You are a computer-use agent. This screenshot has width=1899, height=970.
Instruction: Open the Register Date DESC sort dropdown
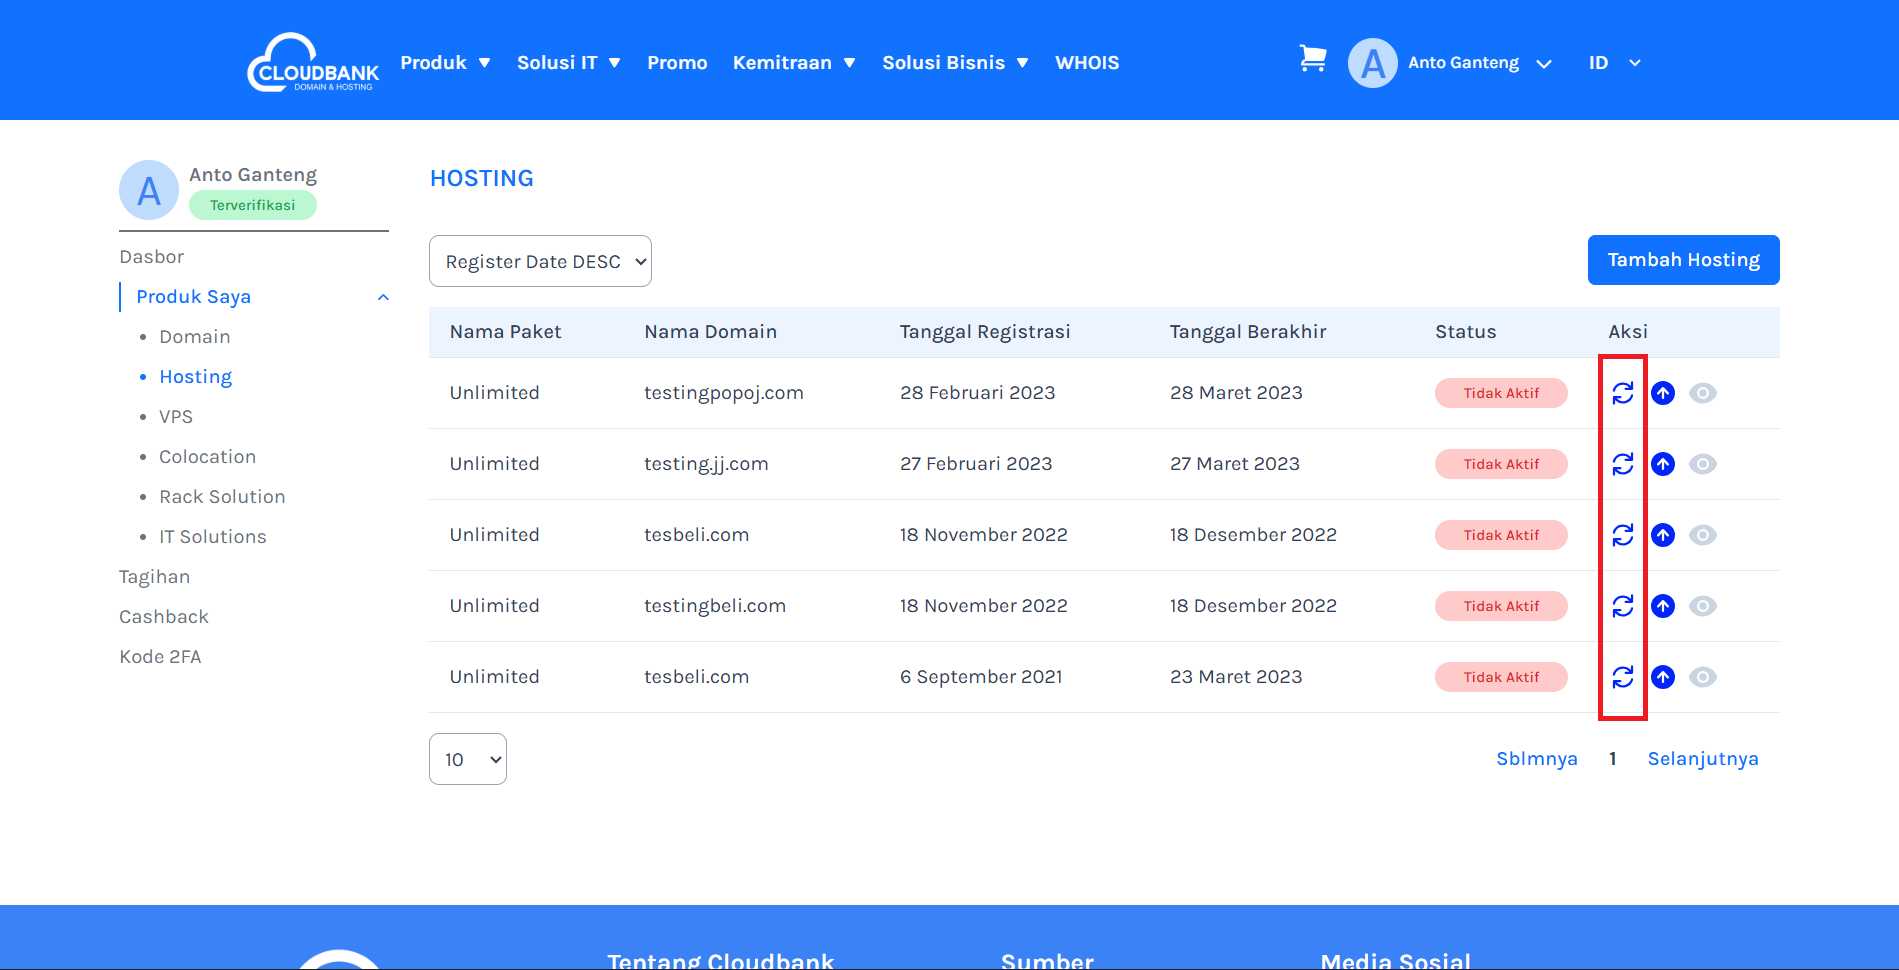tap(540, 261)
